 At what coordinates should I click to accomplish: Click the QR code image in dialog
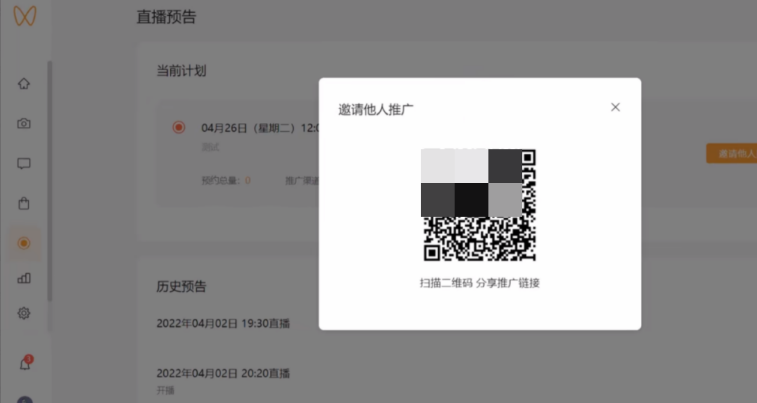click(x=478, y=205)
